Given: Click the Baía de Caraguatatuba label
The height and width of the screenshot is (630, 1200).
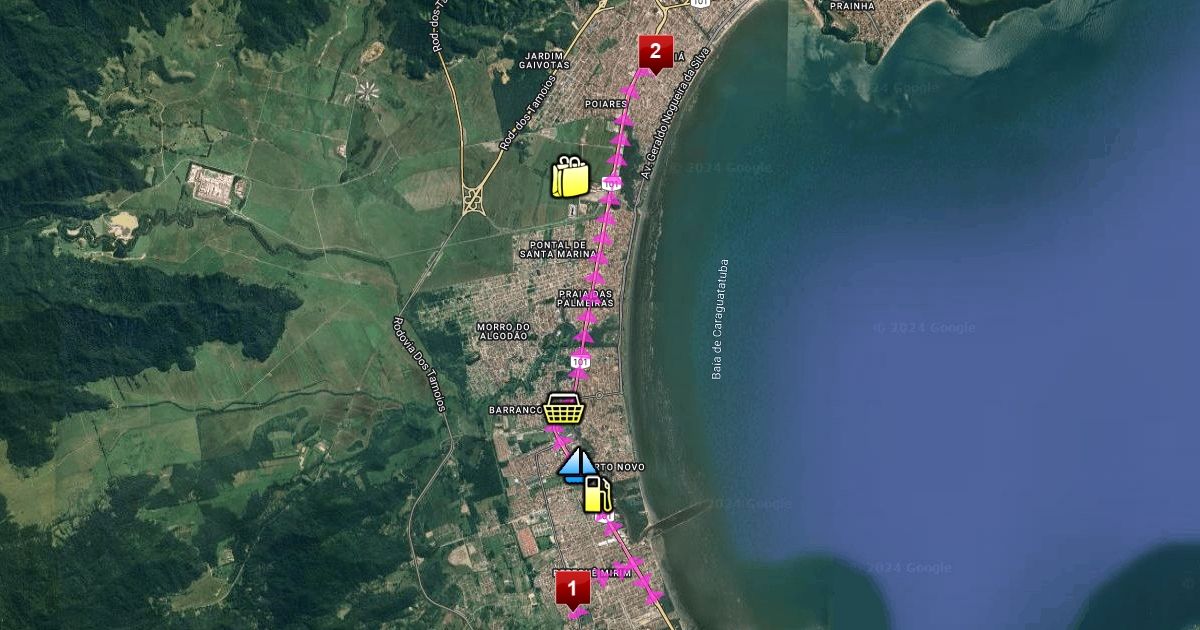Looking at the screenshot, I should tap(719, 320).
